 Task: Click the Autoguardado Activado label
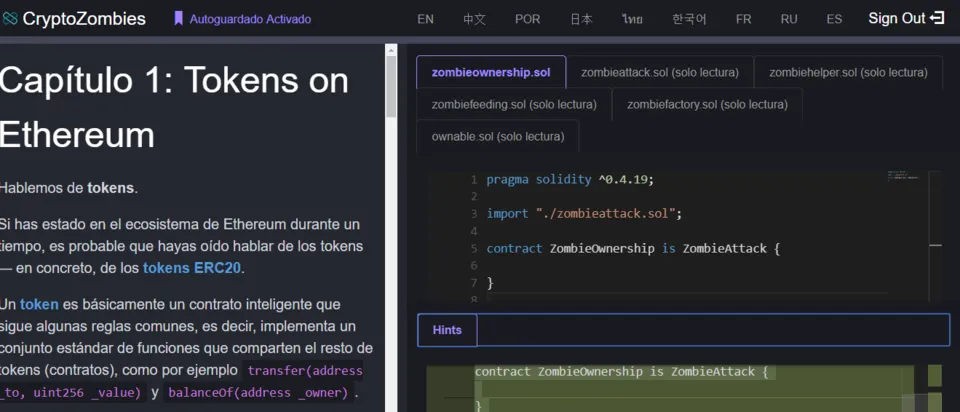point(250,19)
